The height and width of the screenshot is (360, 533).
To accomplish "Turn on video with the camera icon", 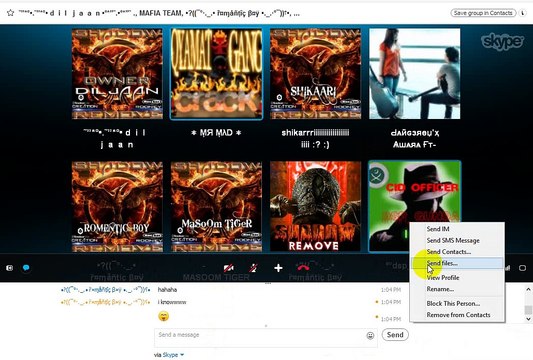I will [229, 268].
